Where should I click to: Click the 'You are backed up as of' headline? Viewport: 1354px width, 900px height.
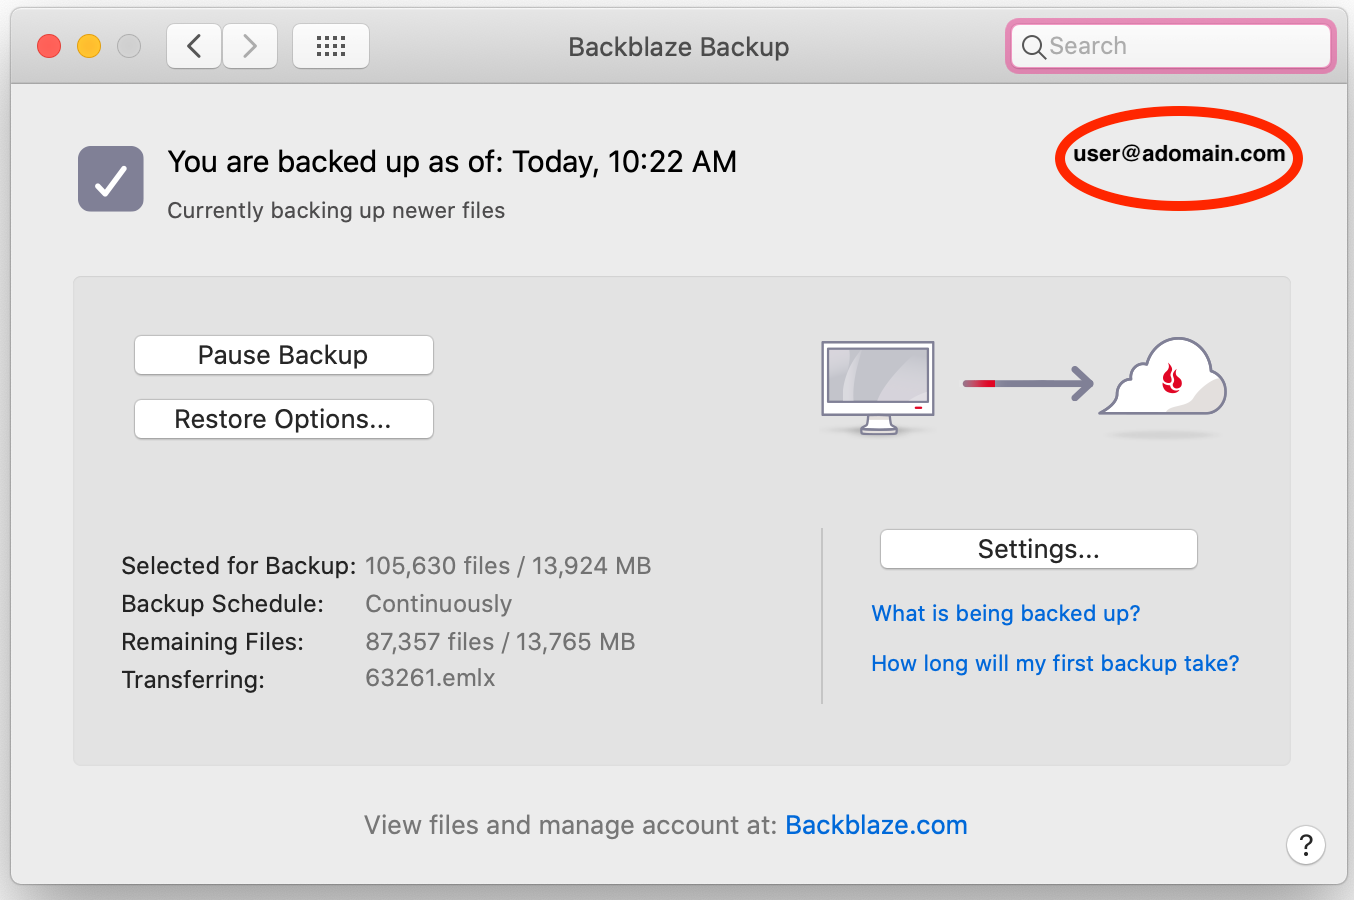click(x=452, y=162)
